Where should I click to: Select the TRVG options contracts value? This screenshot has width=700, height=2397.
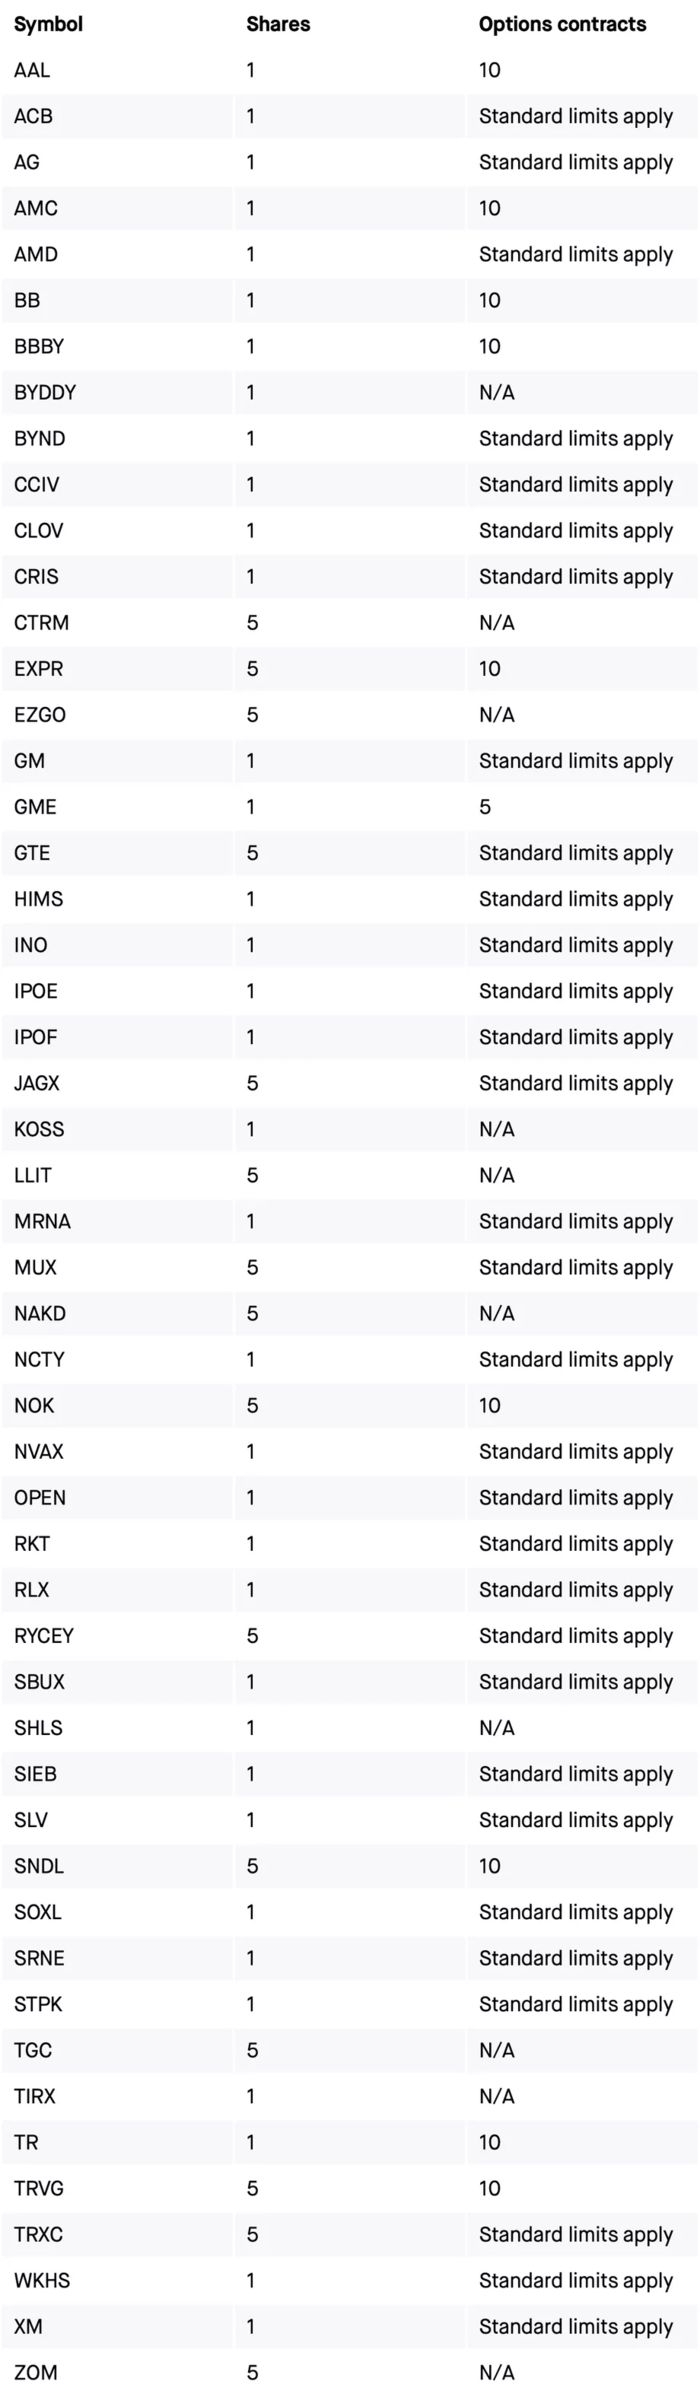point(490,2189)
